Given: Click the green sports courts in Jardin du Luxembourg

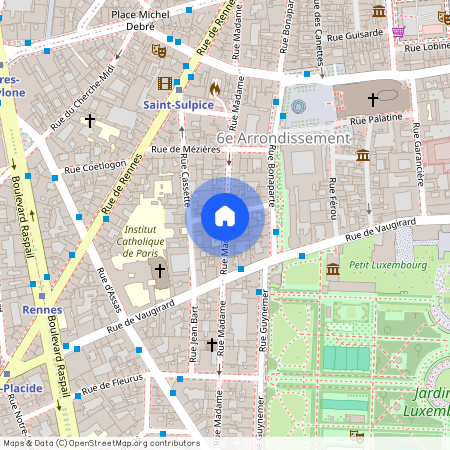Looking at the screenshot, I should click(x=347, y=358).
